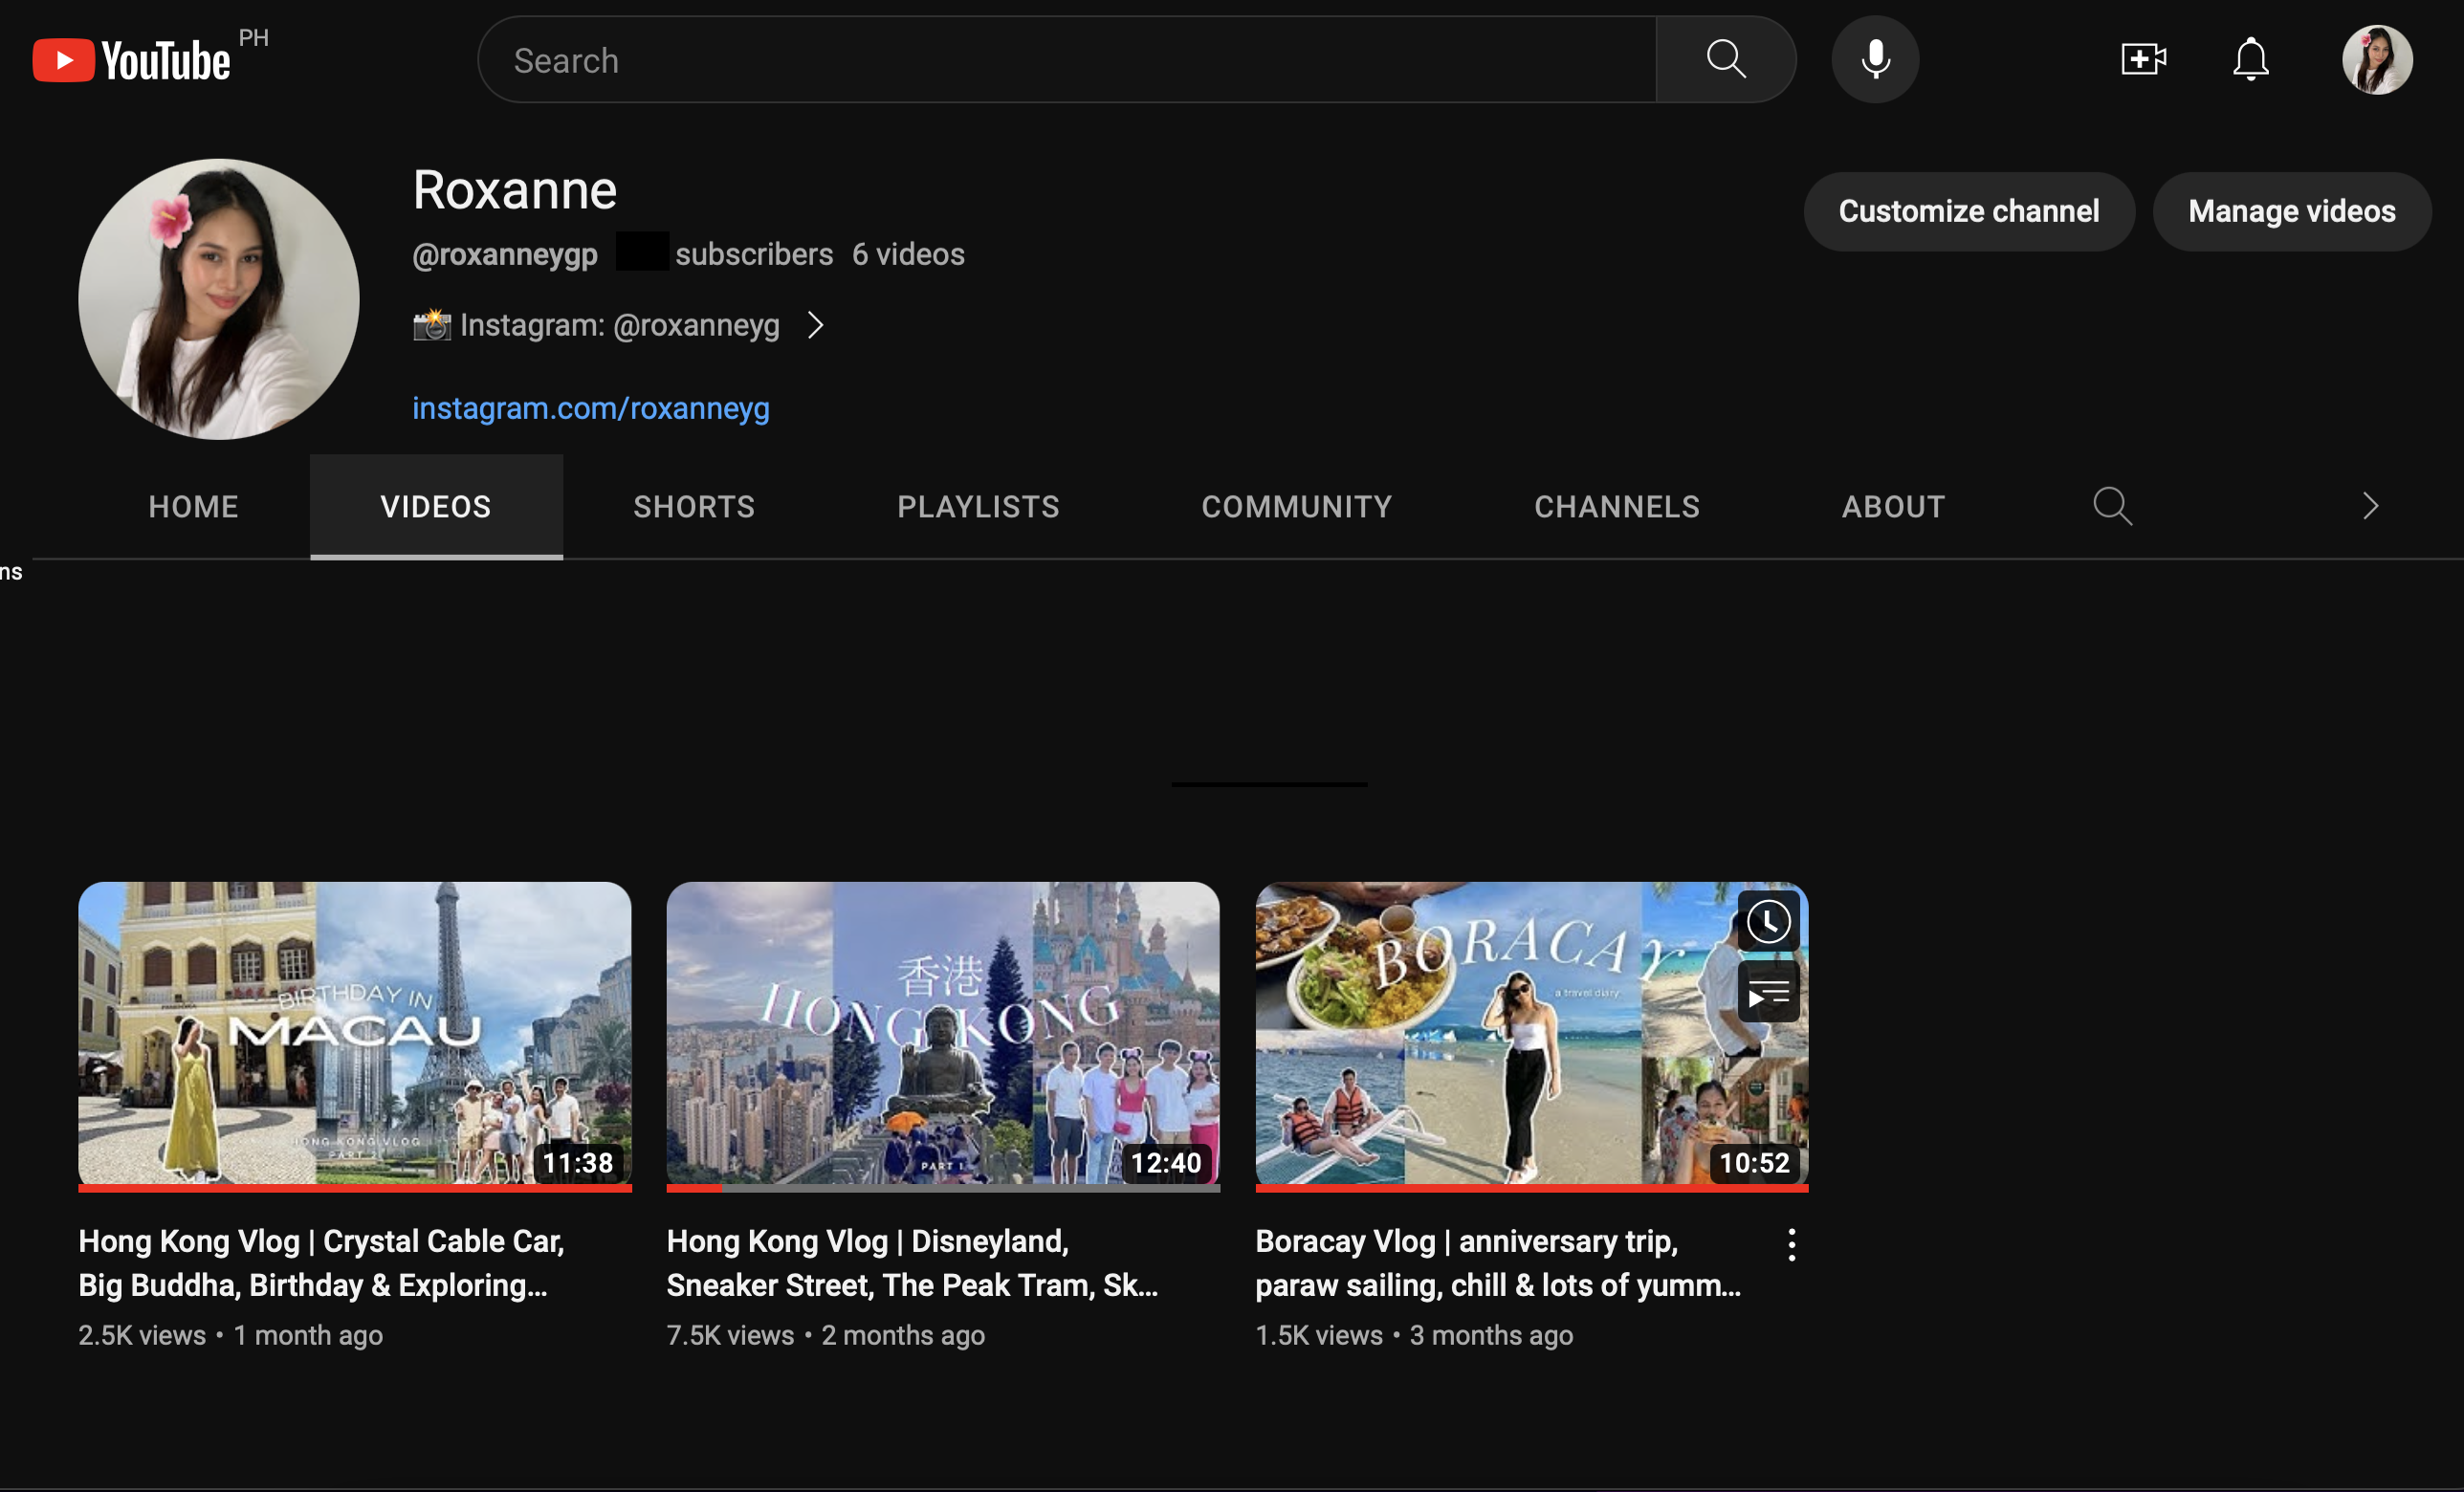Open the Macau birthday video thumbnail
The image size is (2464, 1492).
click(x=355, y=1033)
